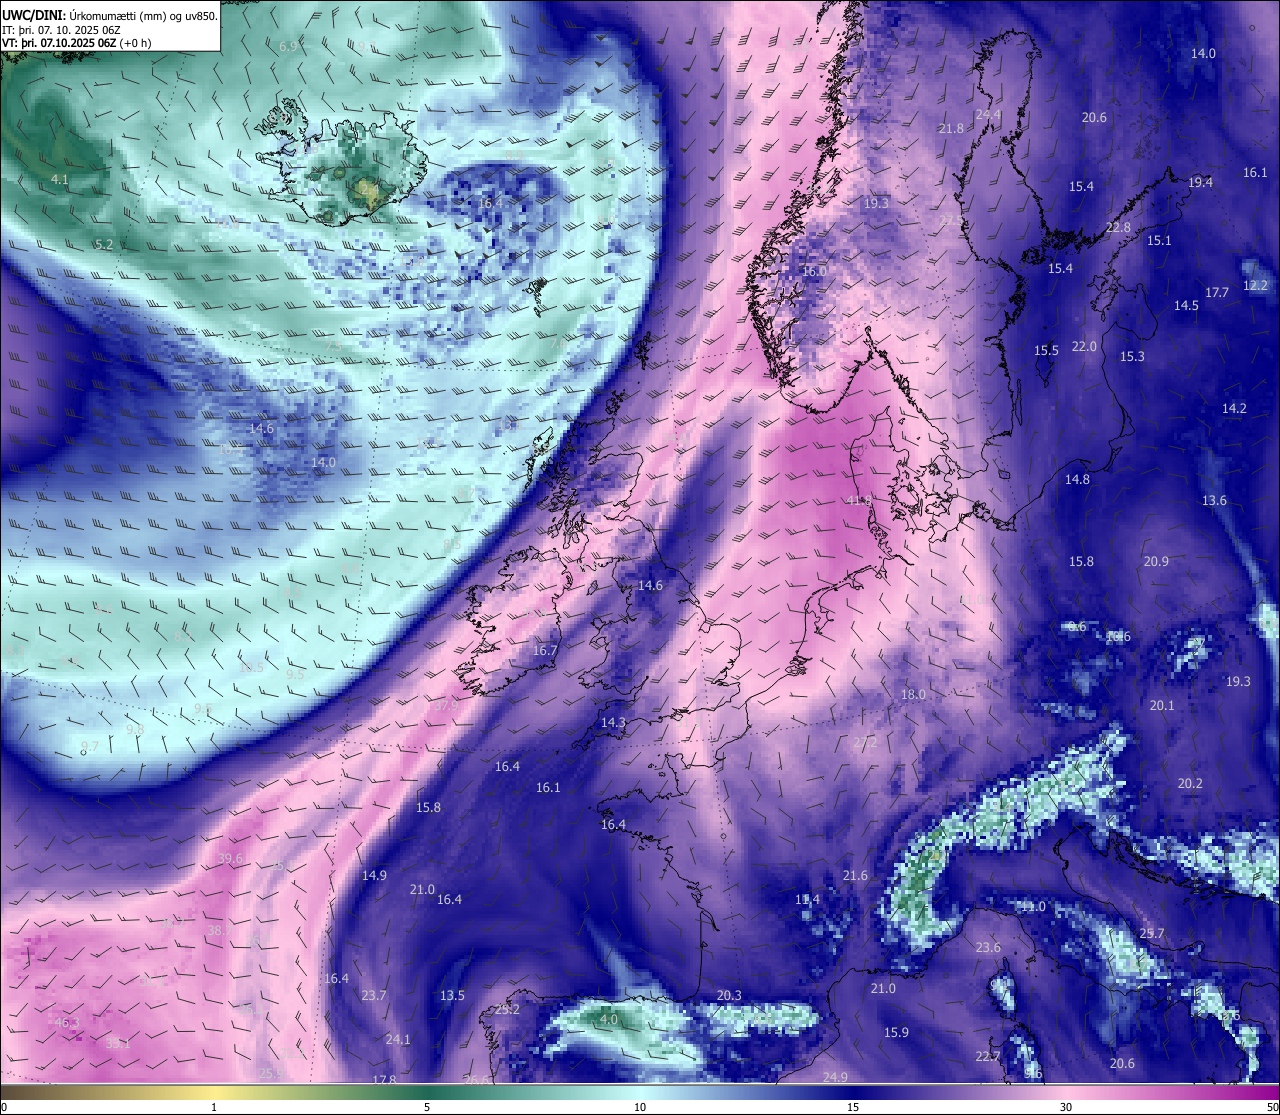The width and height of the screenshot is (1280, 1115).
Task: Click the 'UWC/DINI: Úrkomumætti (mm) og uv850.' title
Action: (110, 15)
